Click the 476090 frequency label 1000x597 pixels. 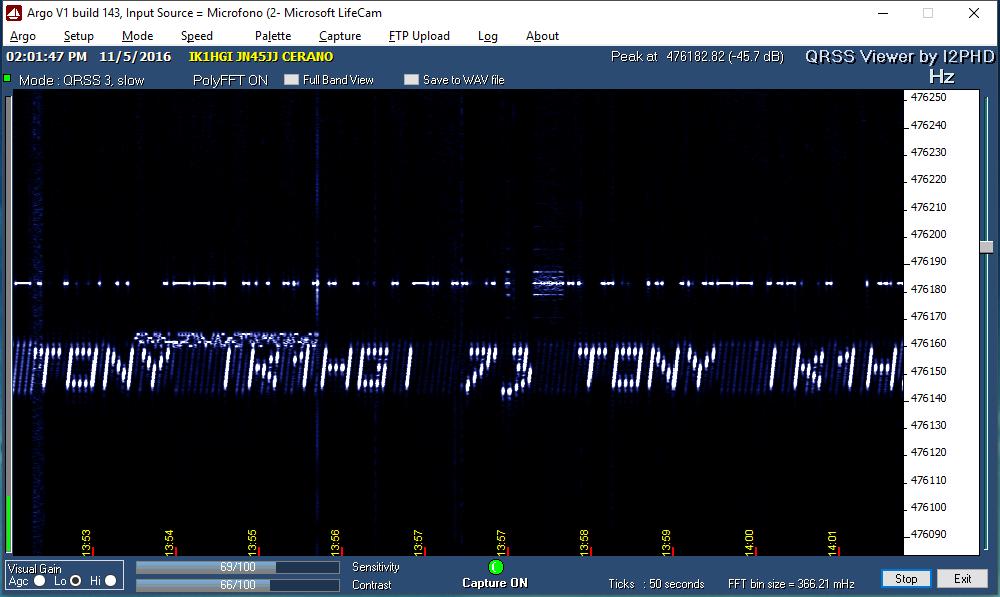929,534
